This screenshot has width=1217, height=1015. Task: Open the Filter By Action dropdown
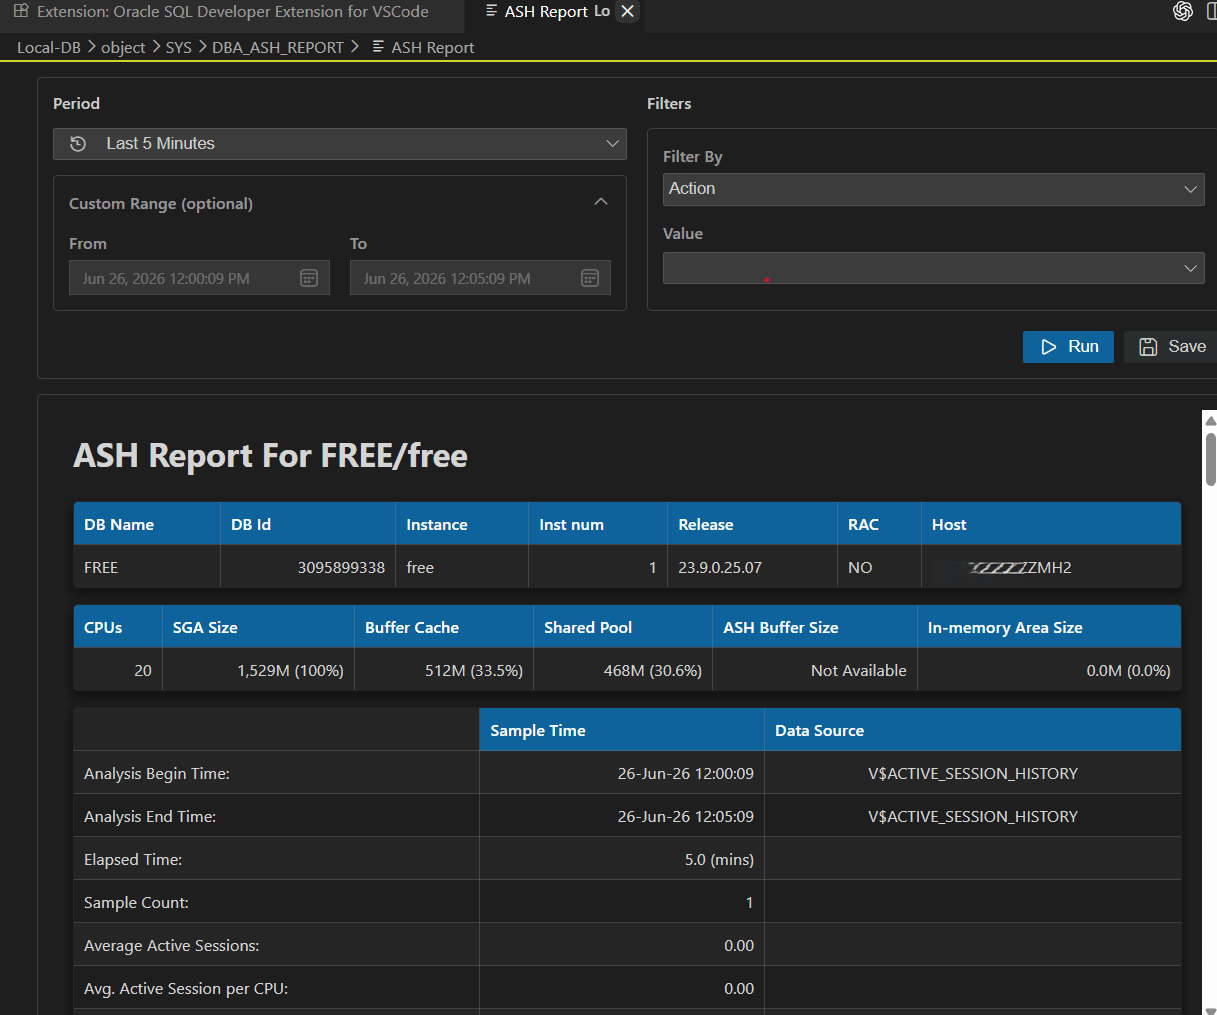(x=934, y=189)
